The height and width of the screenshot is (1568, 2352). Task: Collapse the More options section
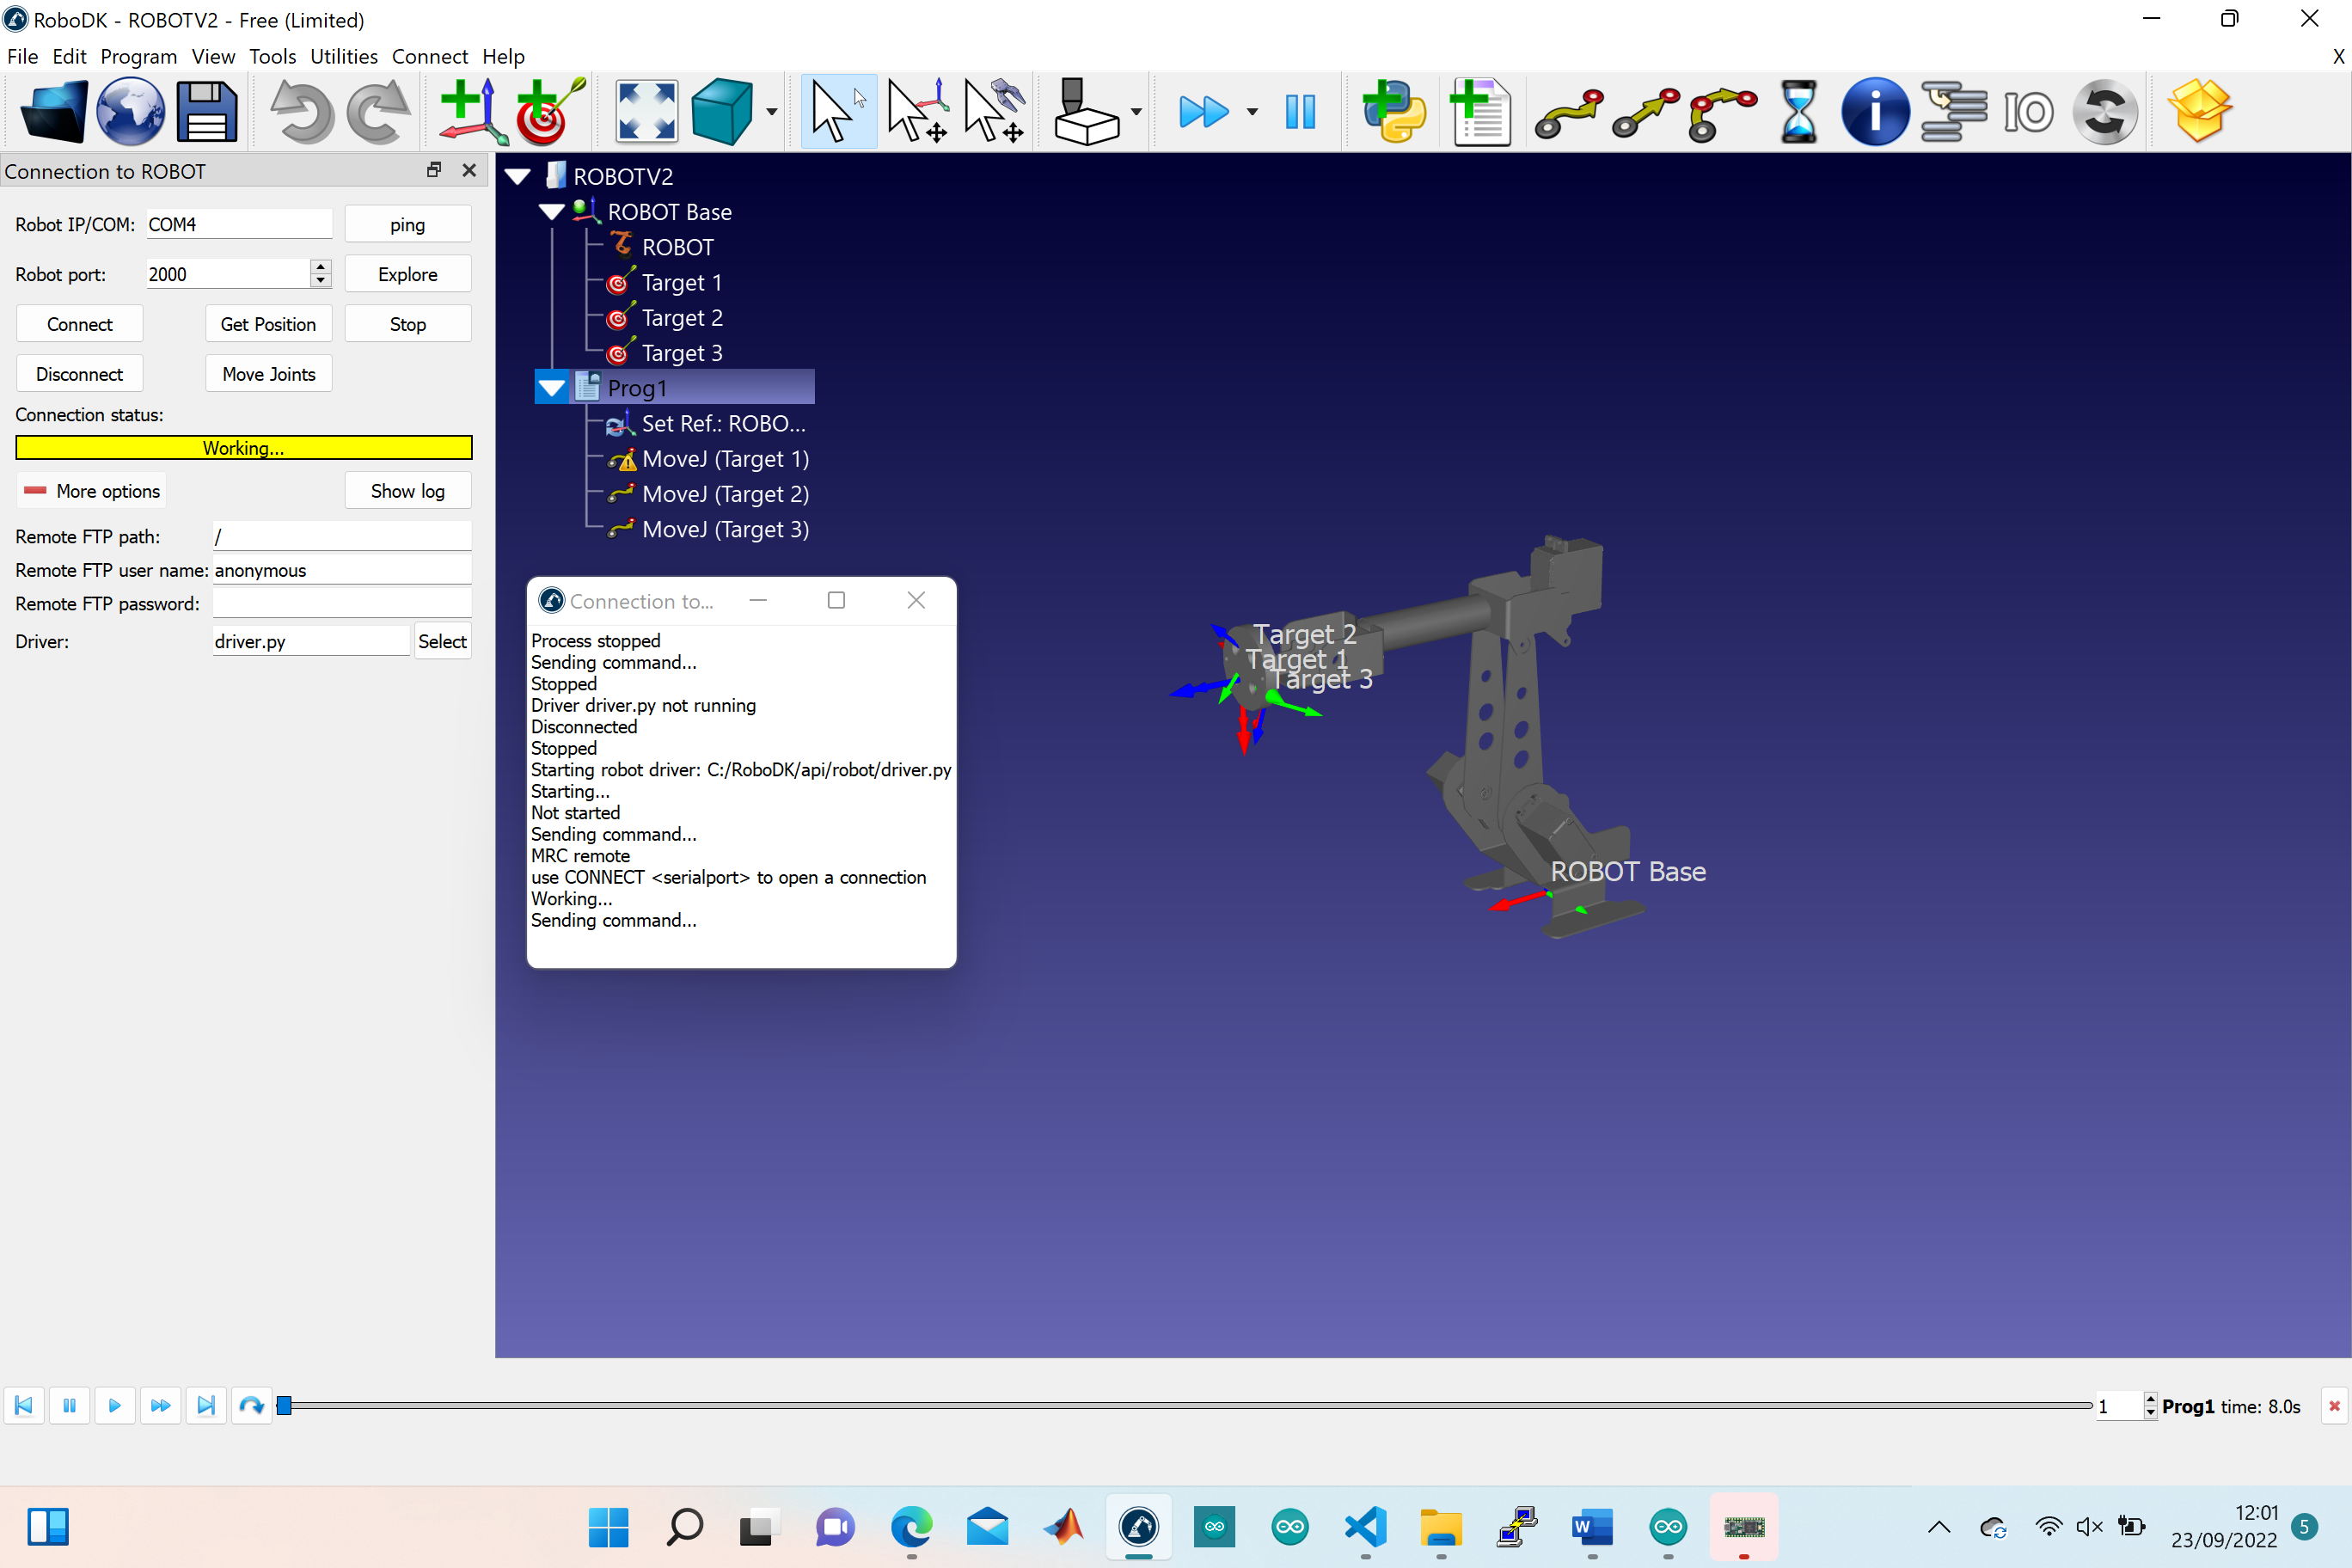pos(92,491)
